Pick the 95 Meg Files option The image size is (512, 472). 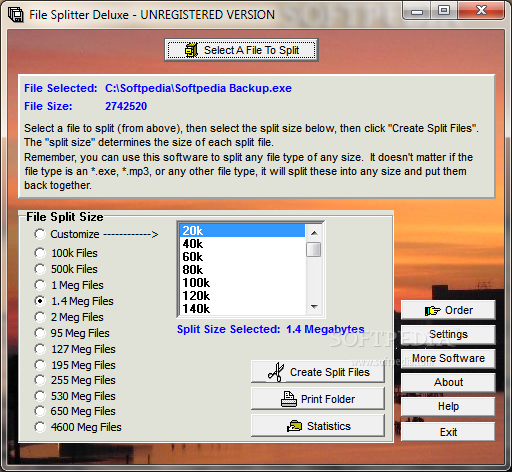40,333
